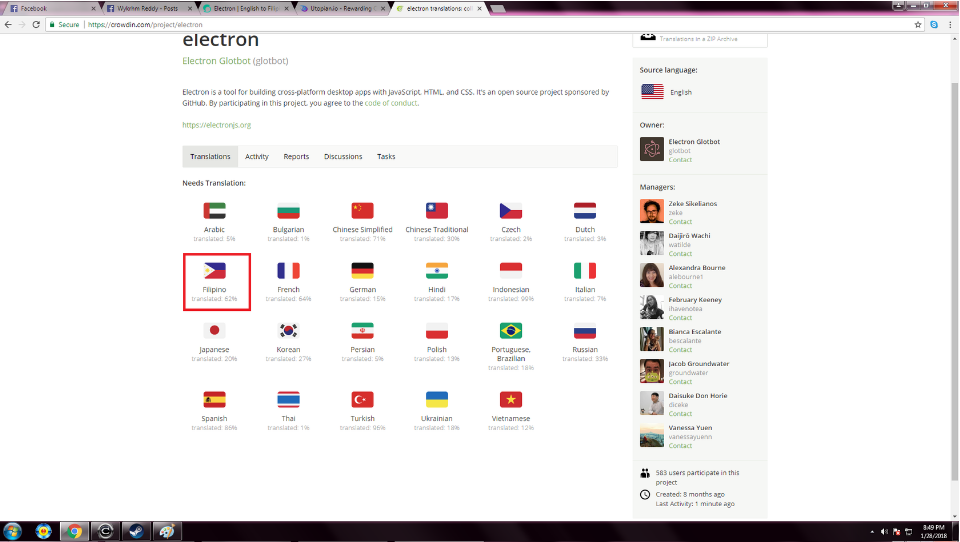Open Electron Glotbot profile link under title

tap(216, 61)
